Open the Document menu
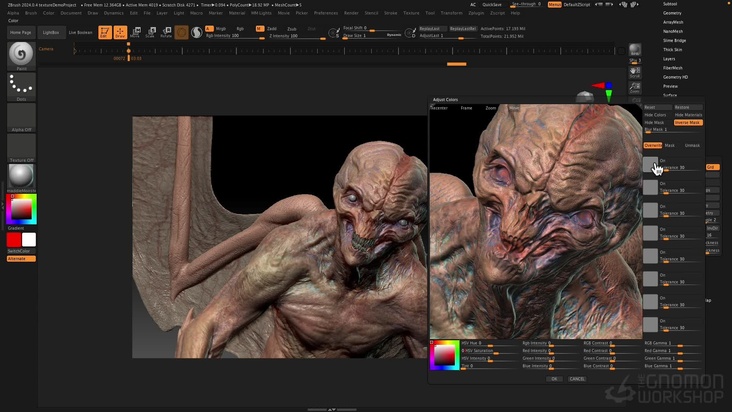Screen dimensions: 732x412 point(71,13)
